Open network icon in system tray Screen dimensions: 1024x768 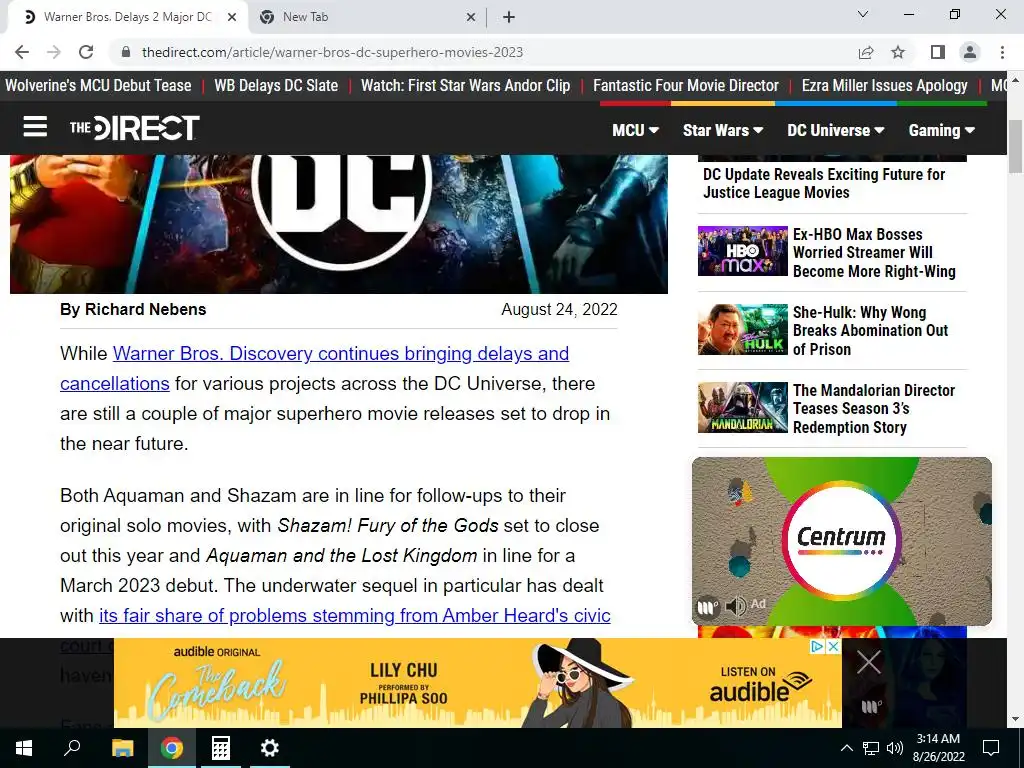click(x=871, y=748)
